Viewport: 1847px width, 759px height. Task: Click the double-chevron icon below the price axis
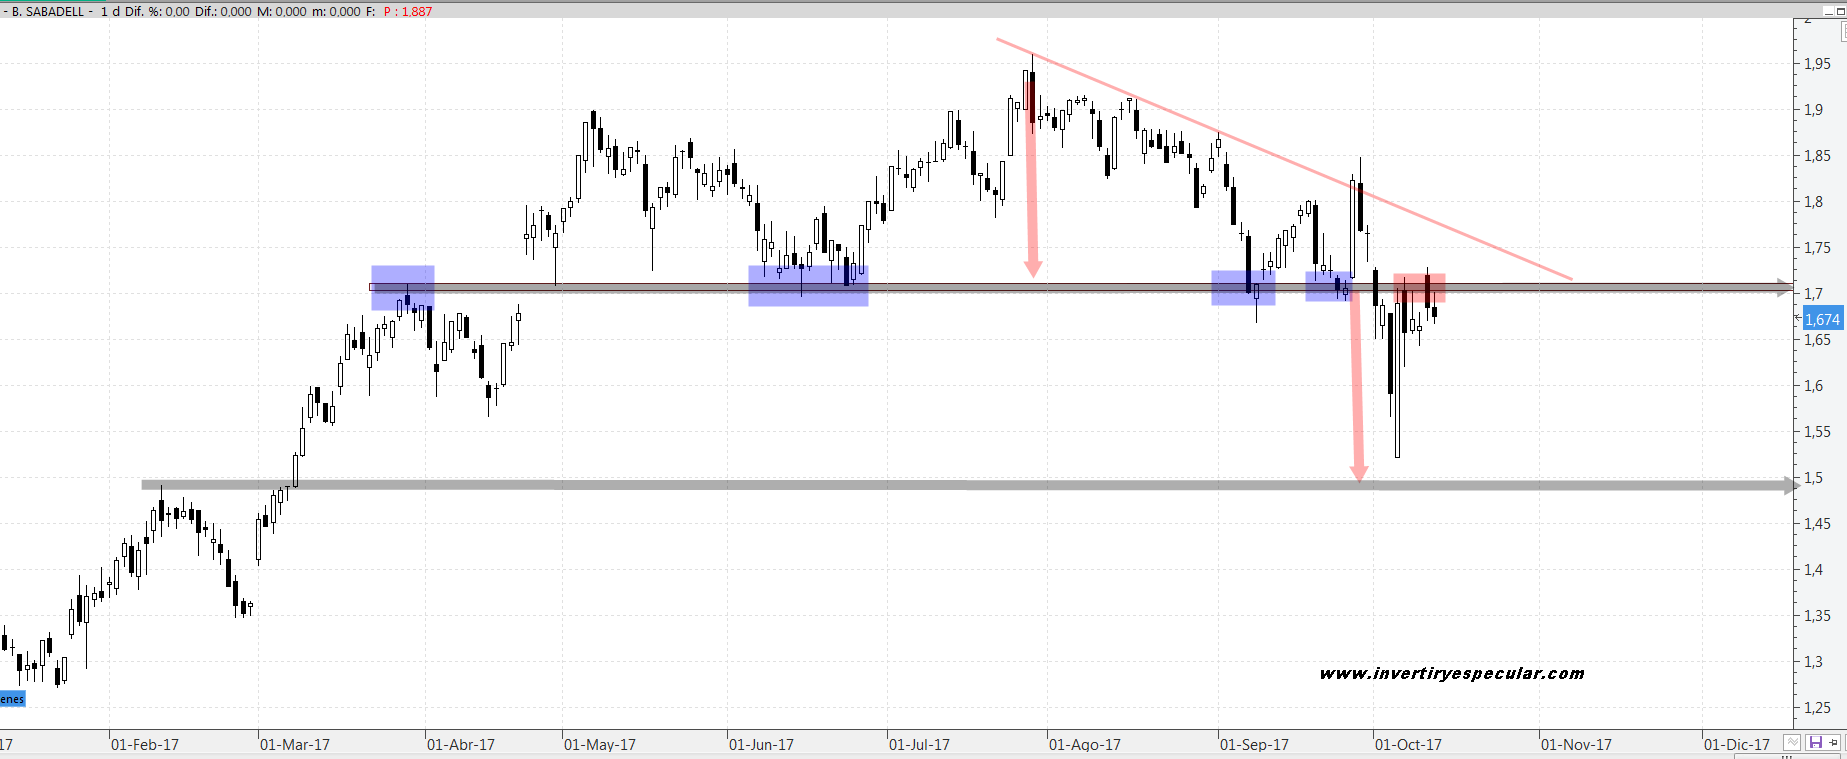[x=1792, y=742]
